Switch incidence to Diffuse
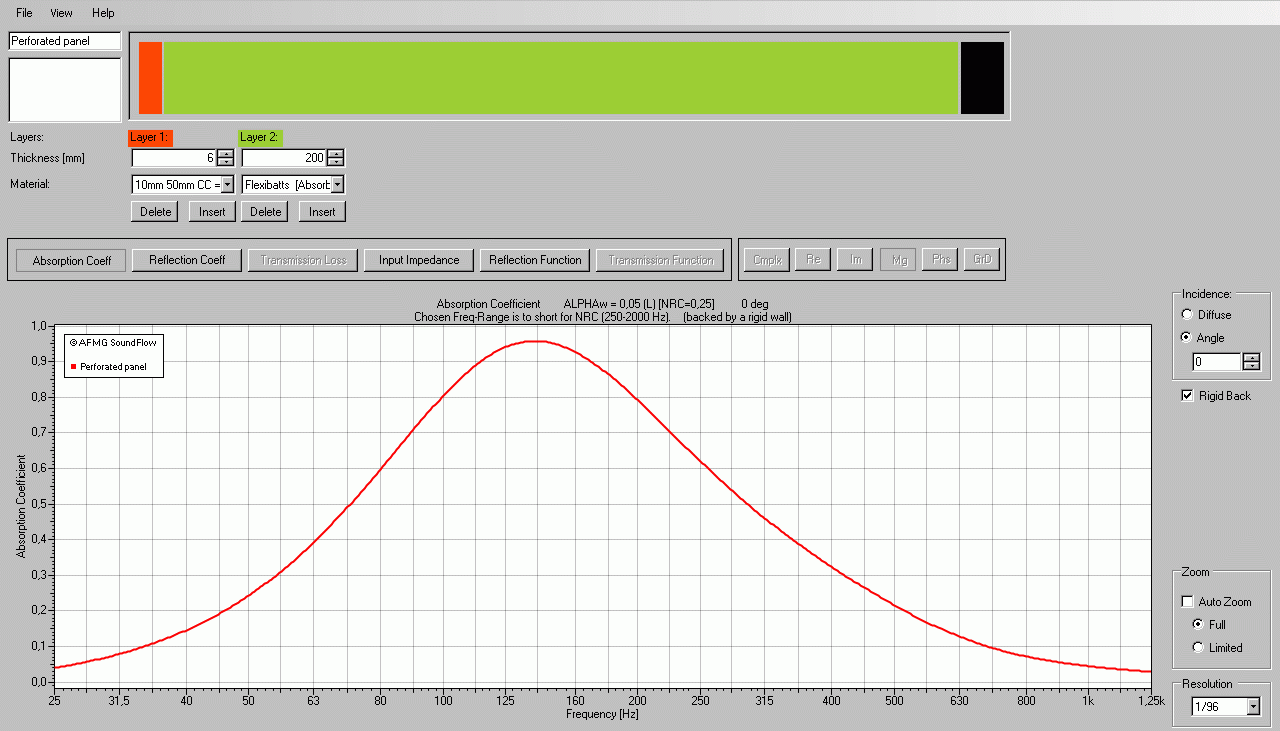The width and height of the screenshot is (1280, 731). [x=1186, y=314]
